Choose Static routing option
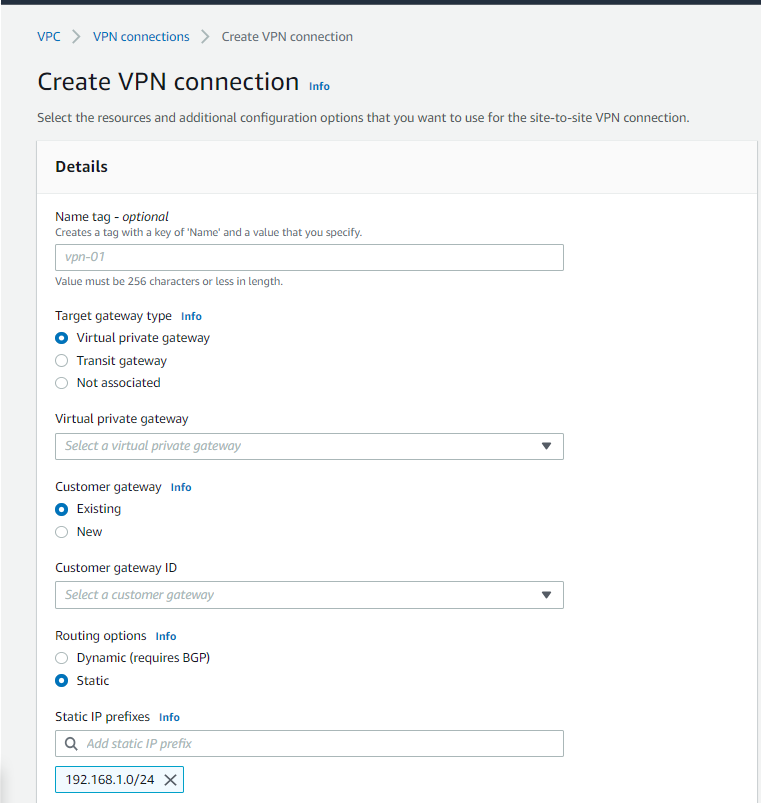This screenshot has height=803, width=761. (62, 681)
